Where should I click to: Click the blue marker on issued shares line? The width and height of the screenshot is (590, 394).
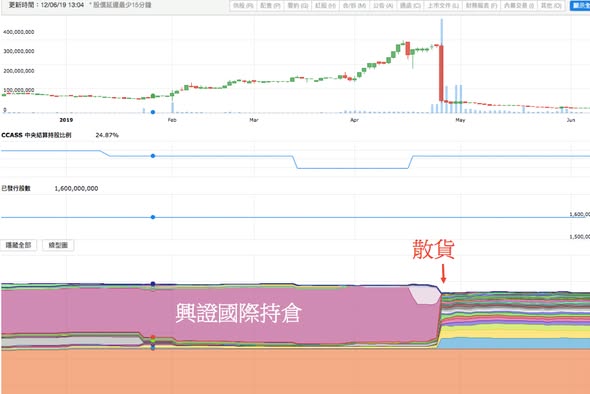coord(153,217)
